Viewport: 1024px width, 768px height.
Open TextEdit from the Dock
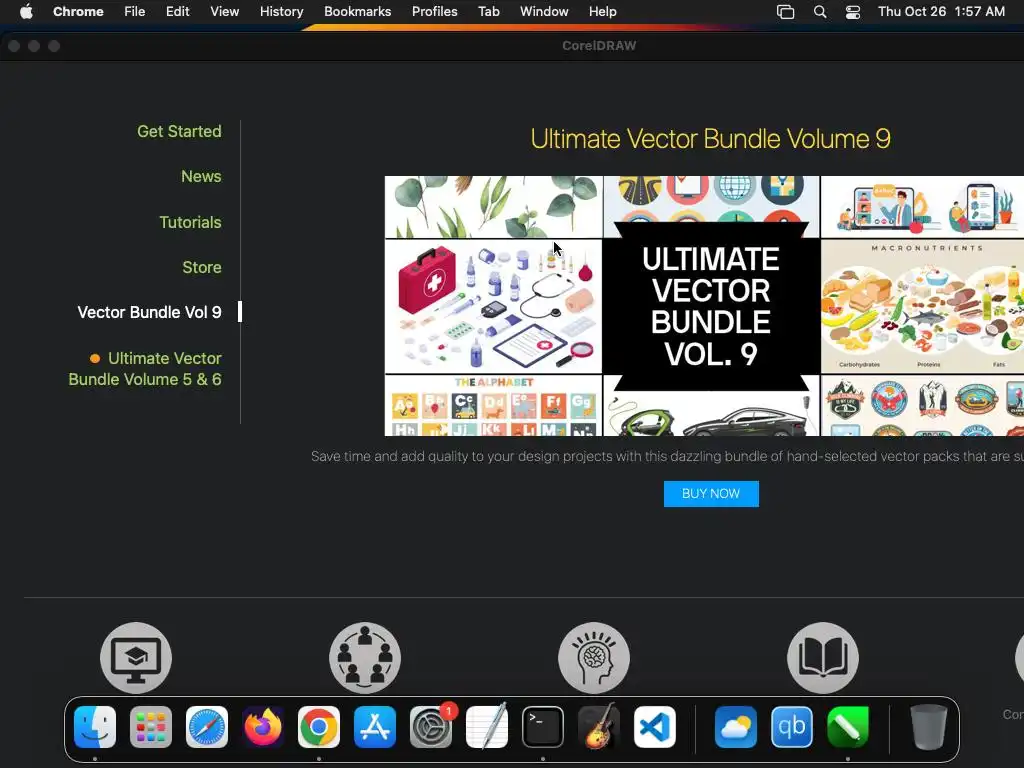click(x=487, y=727)
